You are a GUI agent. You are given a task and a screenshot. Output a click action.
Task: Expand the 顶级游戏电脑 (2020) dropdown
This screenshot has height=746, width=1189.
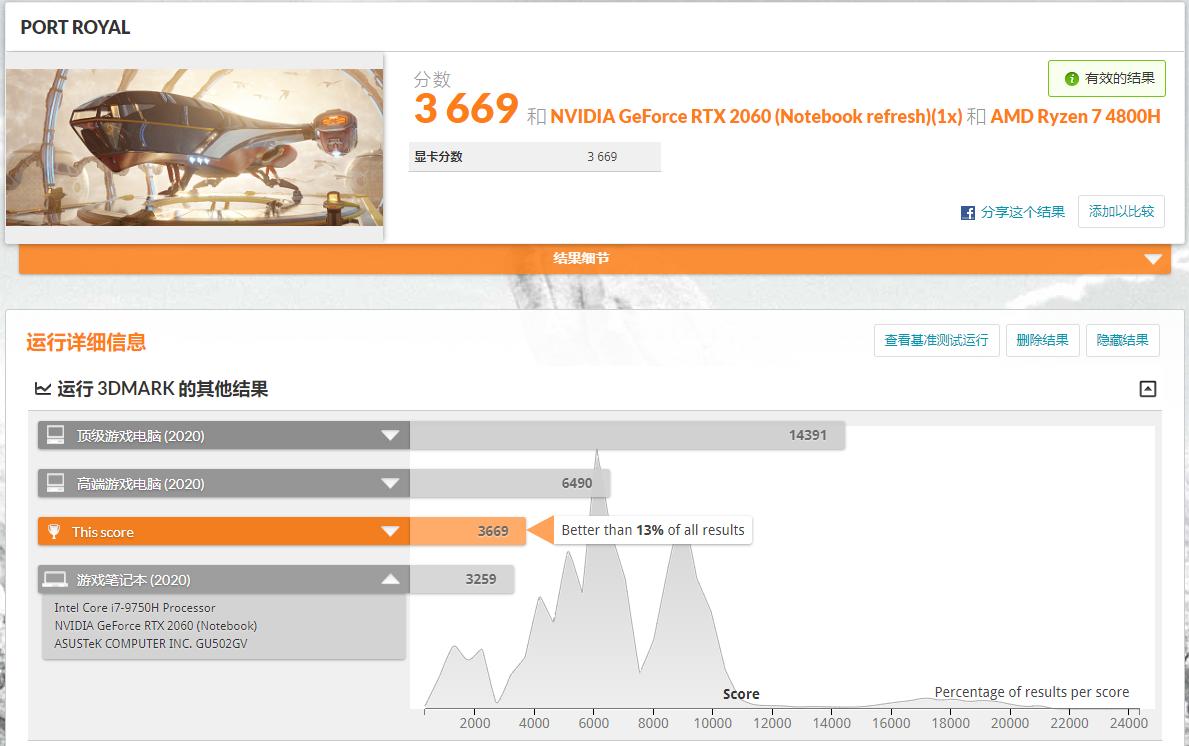pos(391,434)
